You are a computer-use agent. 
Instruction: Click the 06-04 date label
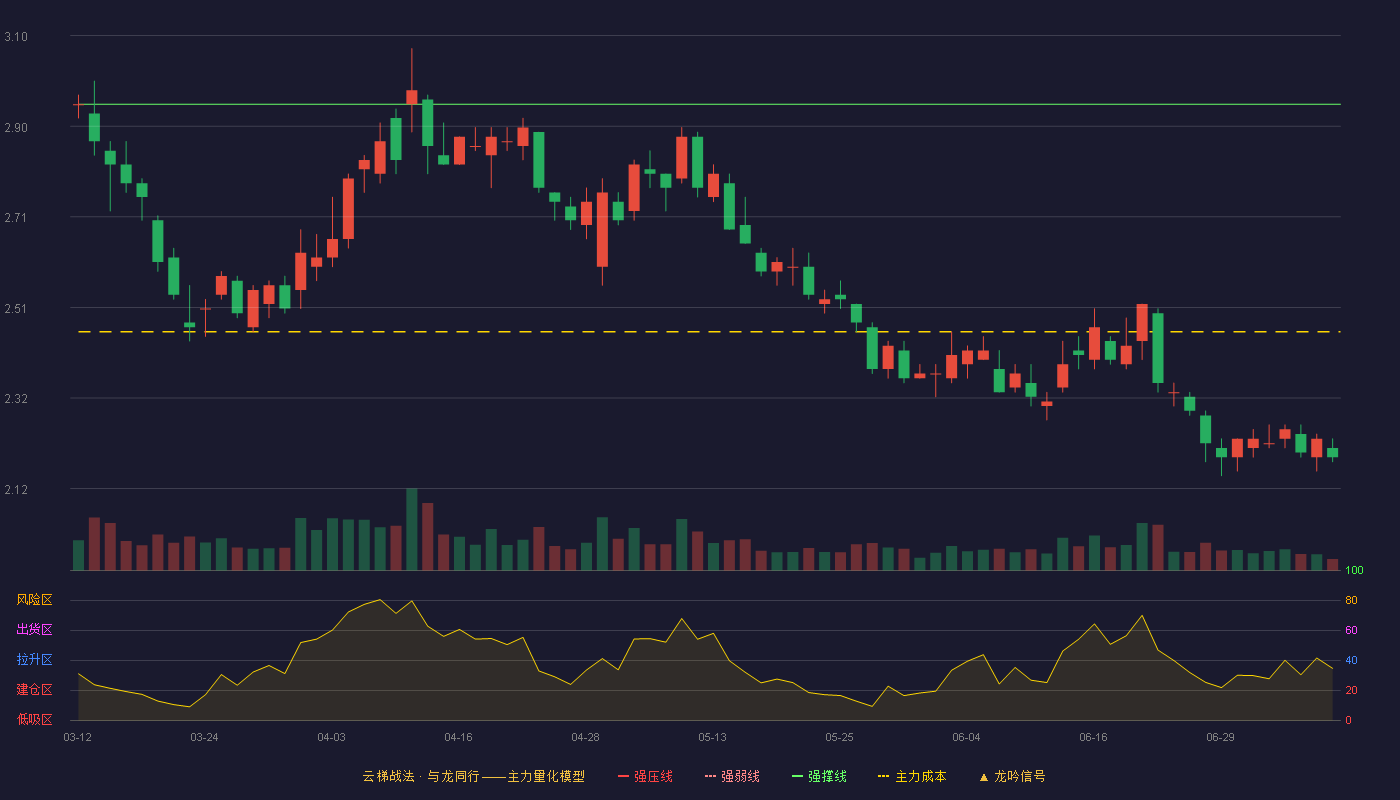click(x=966, y=737)
